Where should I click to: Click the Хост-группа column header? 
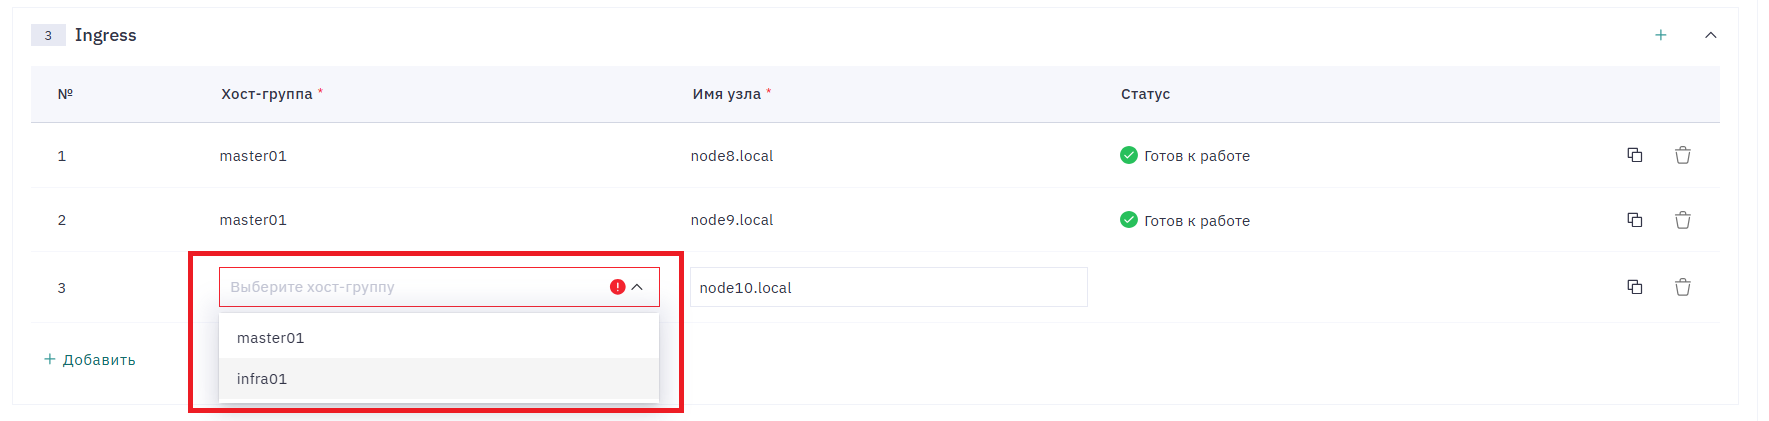click(267, 94)
